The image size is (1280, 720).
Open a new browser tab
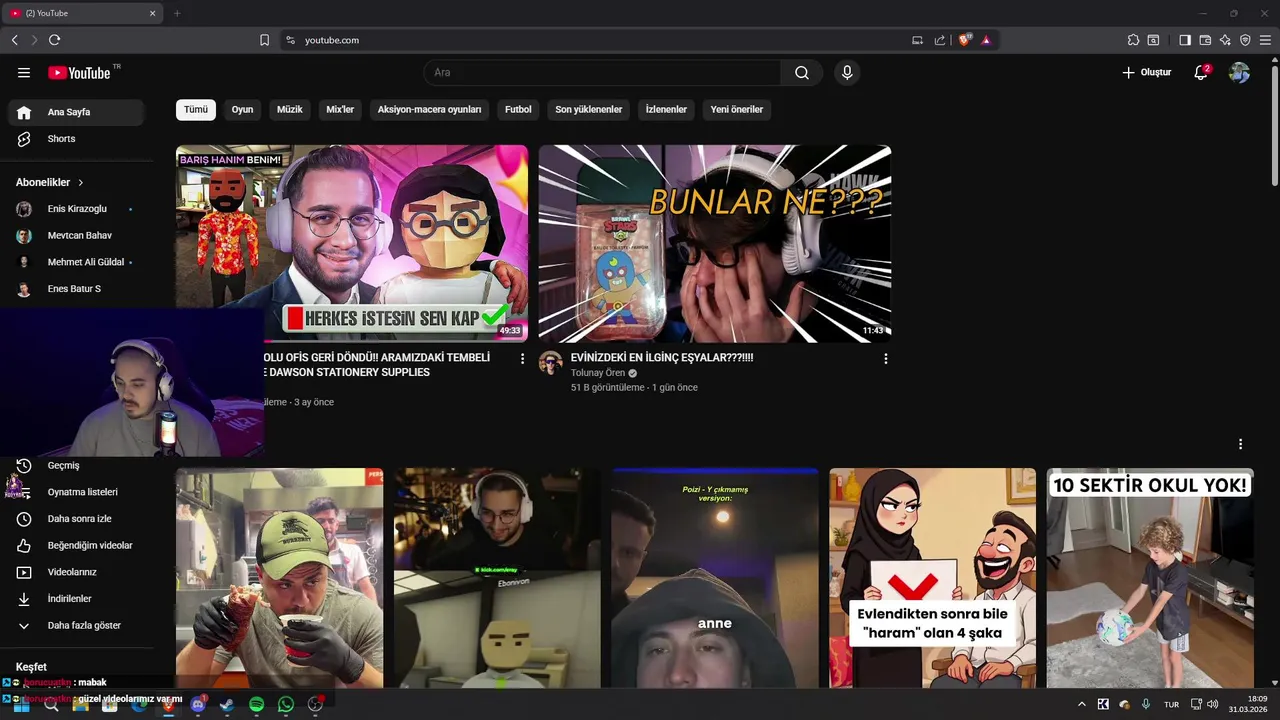[177, 13]
